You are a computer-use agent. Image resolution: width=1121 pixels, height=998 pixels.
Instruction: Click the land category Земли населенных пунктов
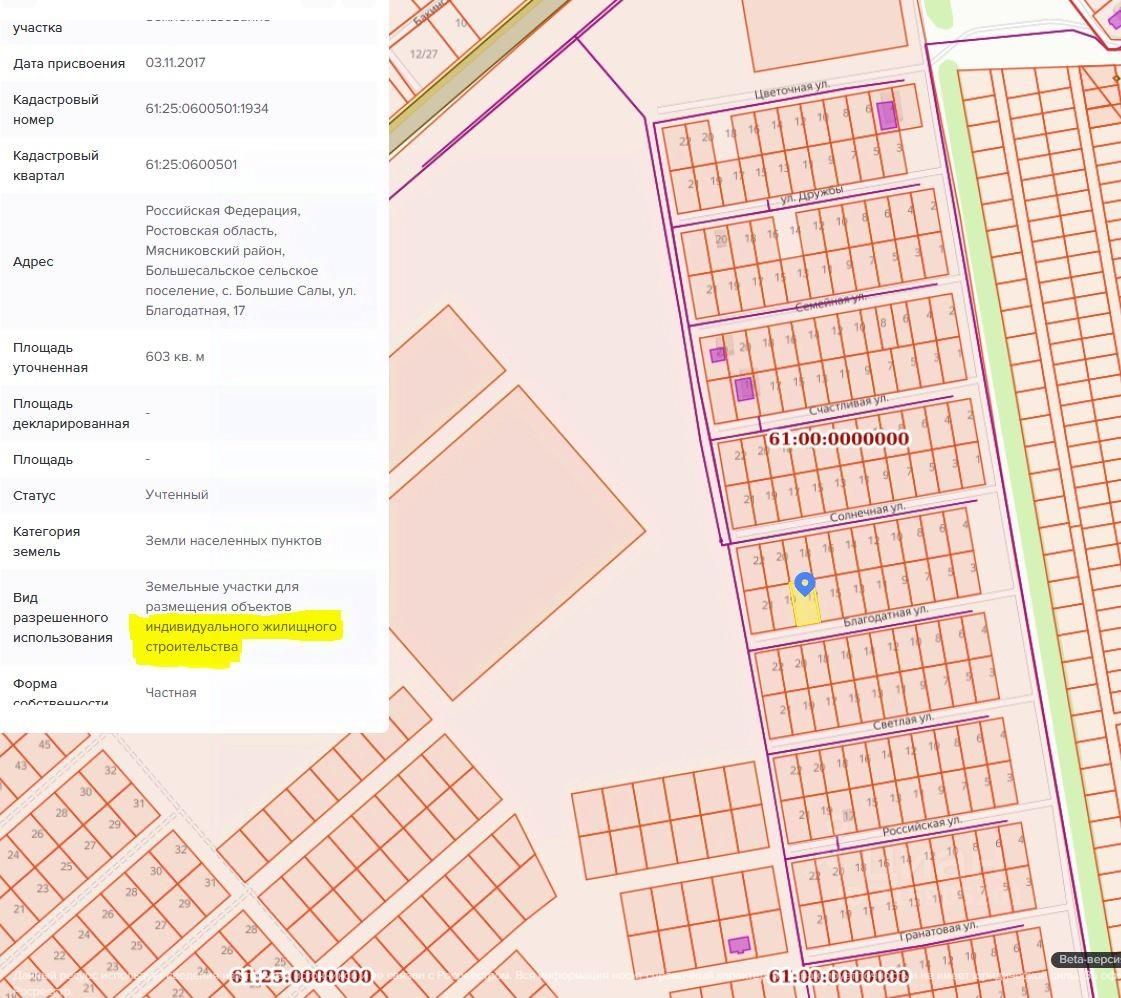click(233, 540)
